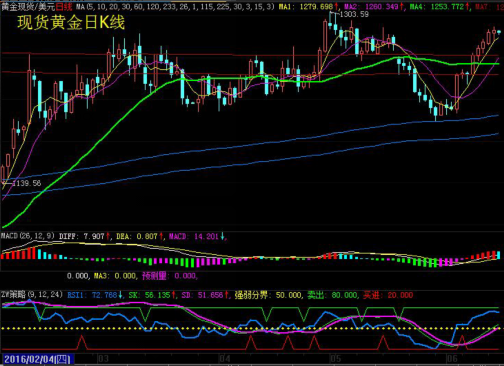Click the MACD(26,12,9) indicator label

click(27, 236)
